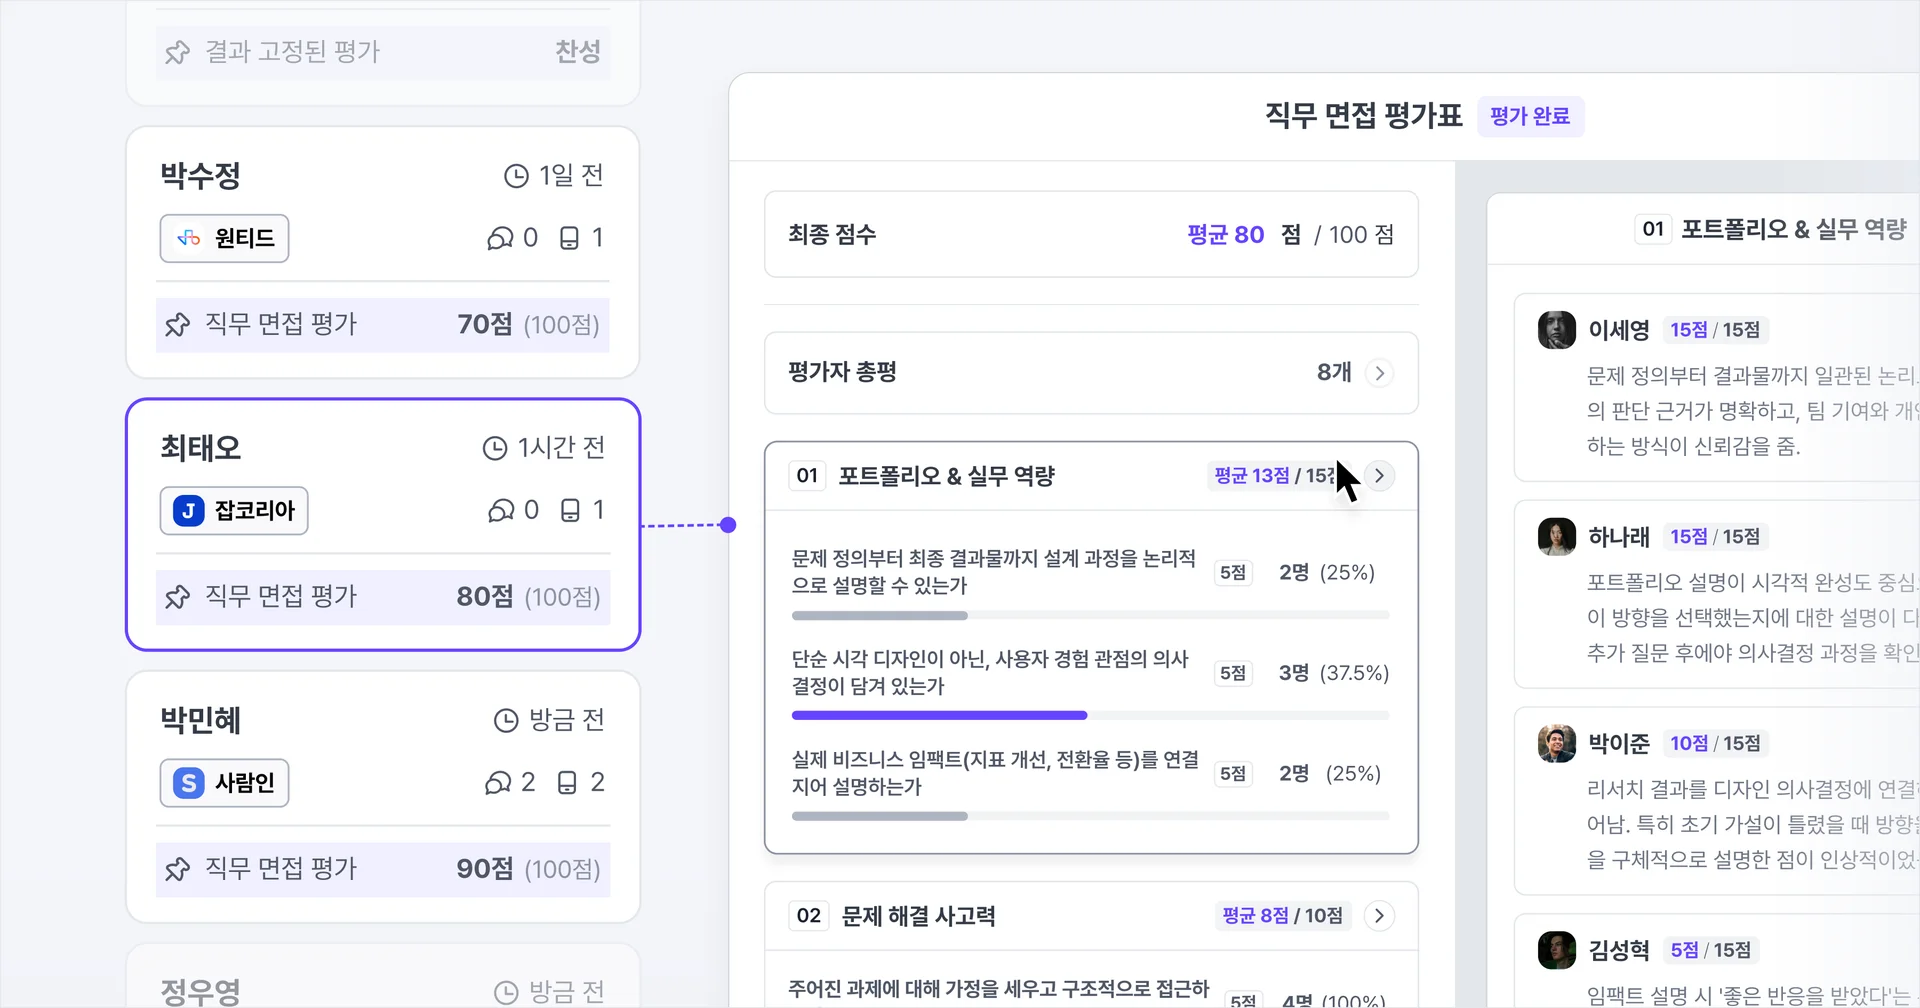Click 박이준's reviewer avatar

click(1556, 743)
